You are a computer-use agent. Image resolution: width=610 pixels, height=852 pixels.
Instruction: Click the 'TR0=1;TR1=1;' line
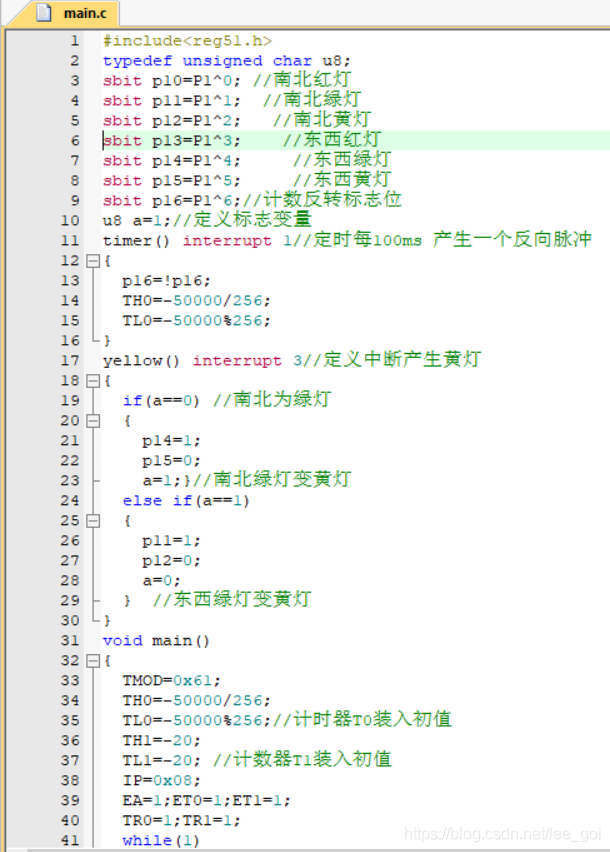tap(181, 820)
